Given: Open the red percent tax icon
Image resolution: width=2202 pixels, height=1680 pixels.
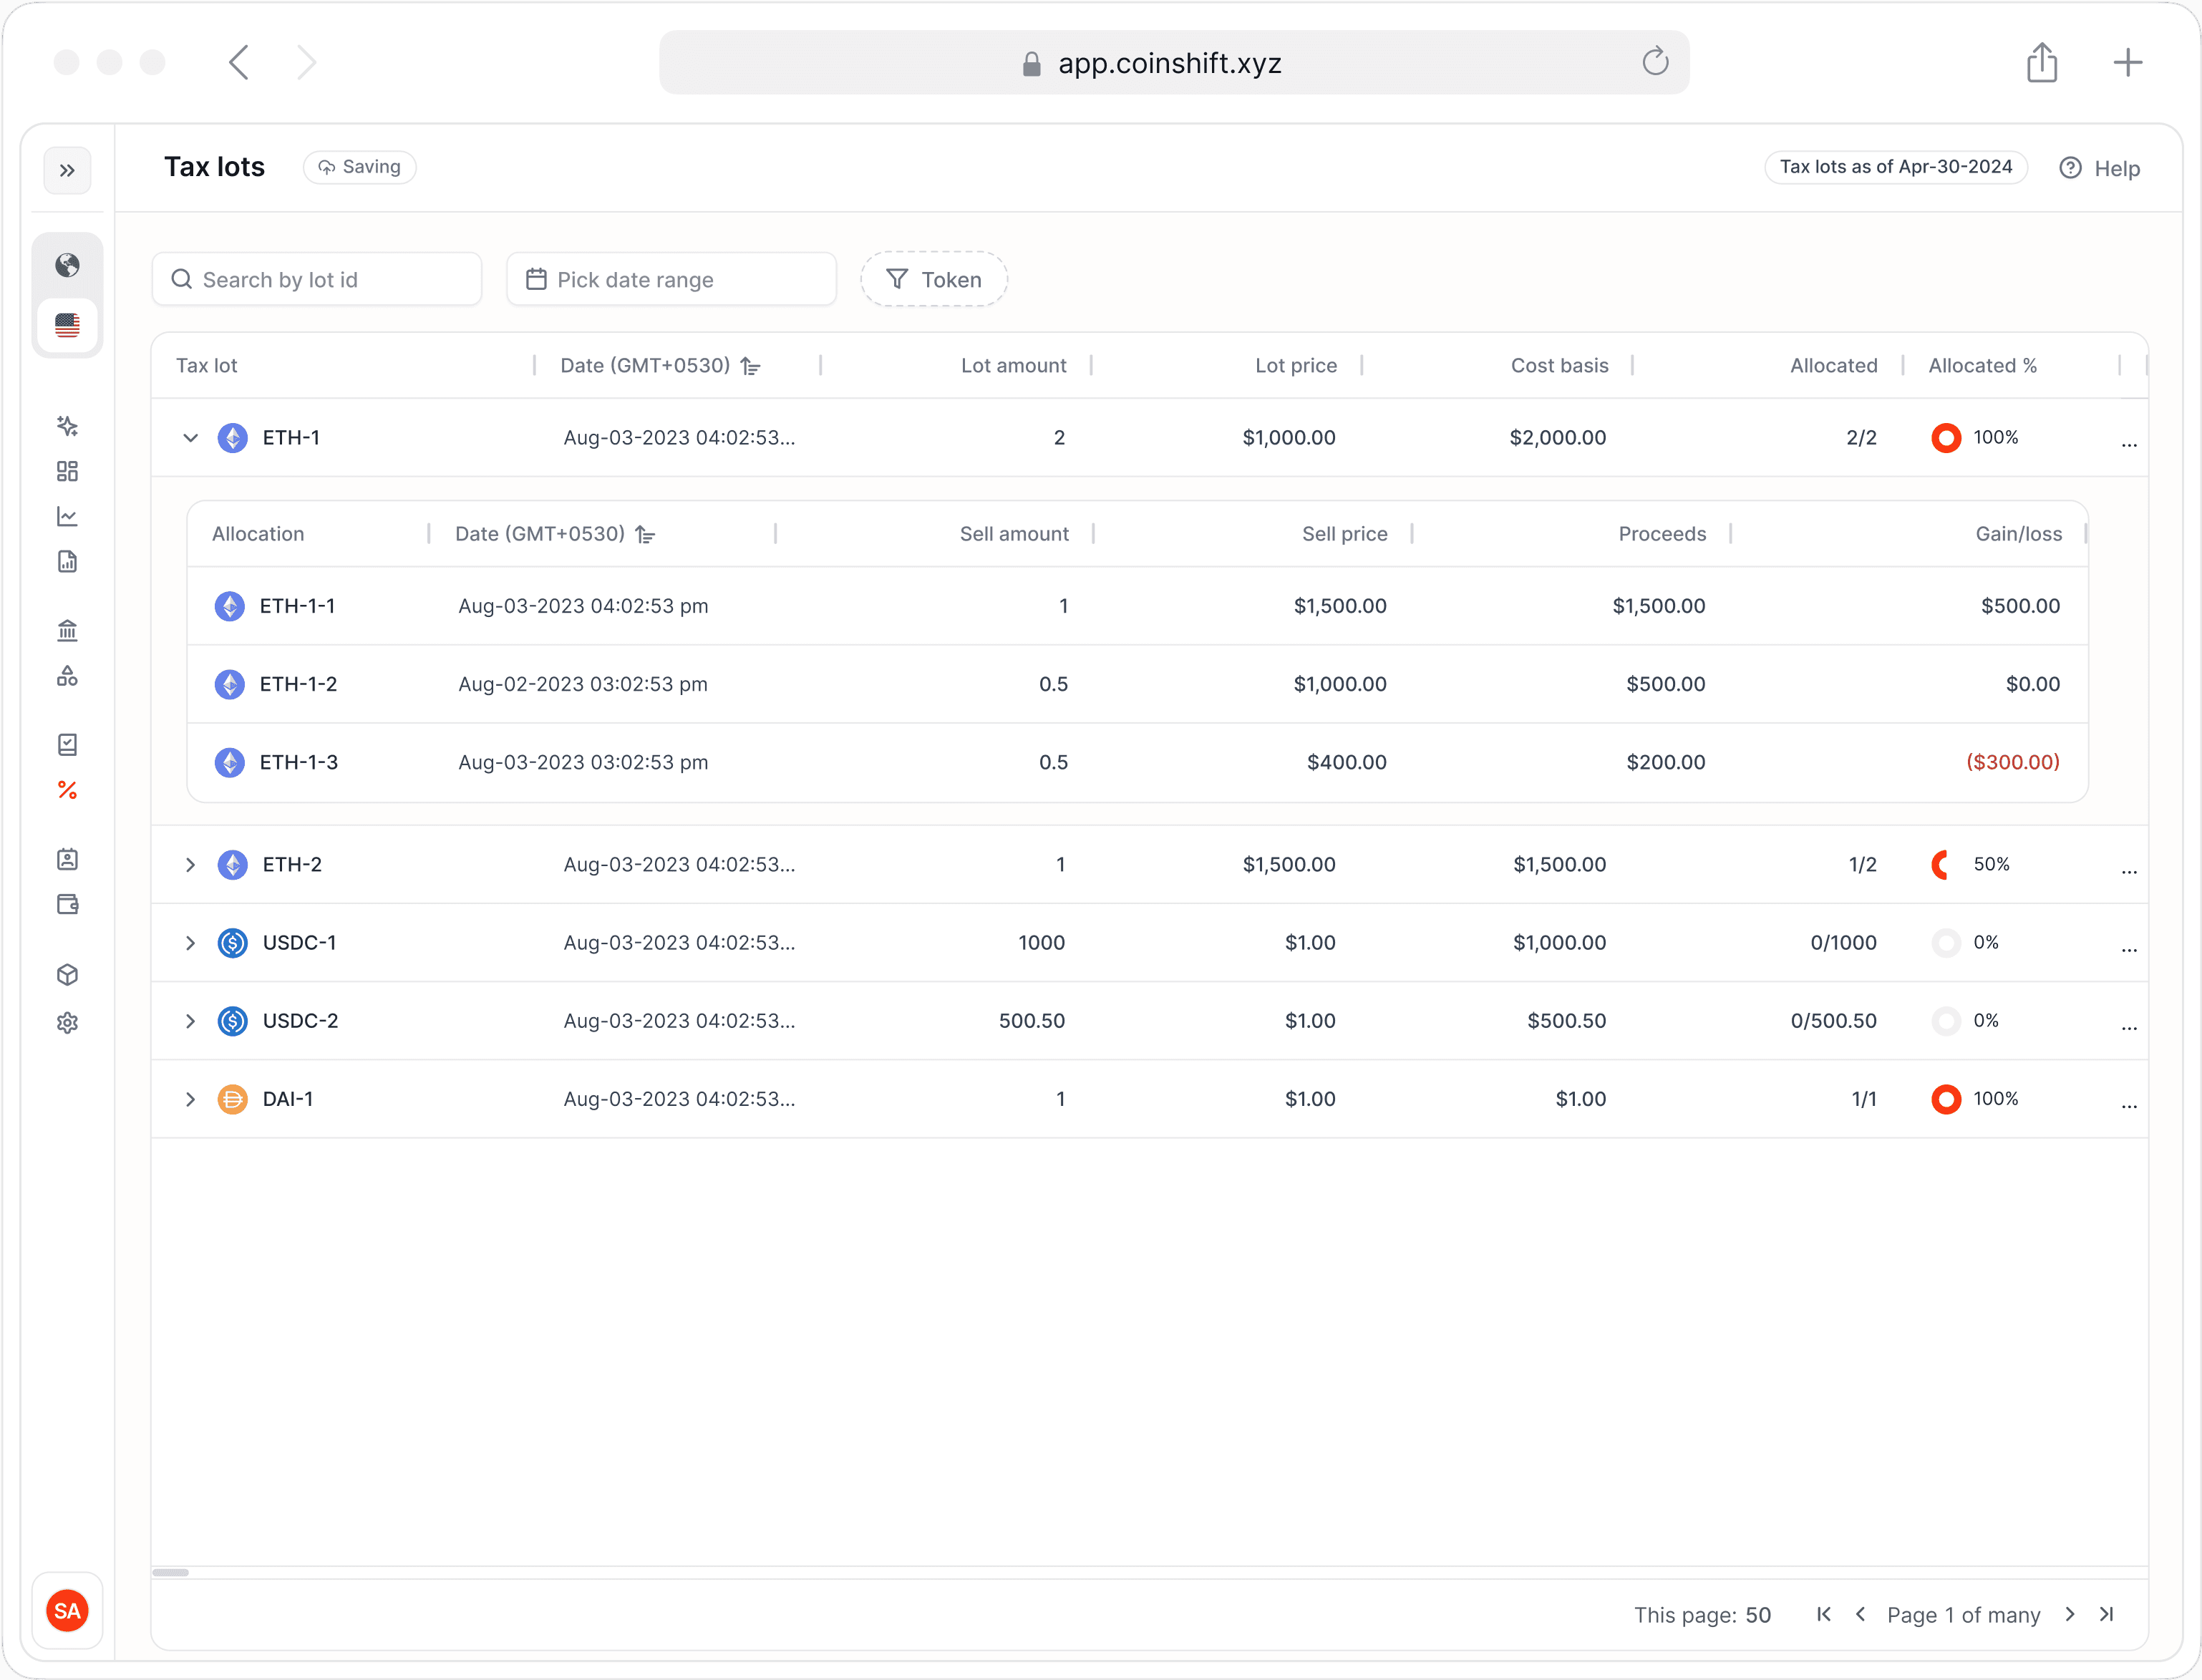Looking at the screenshot, I should (x=67, y=790).
